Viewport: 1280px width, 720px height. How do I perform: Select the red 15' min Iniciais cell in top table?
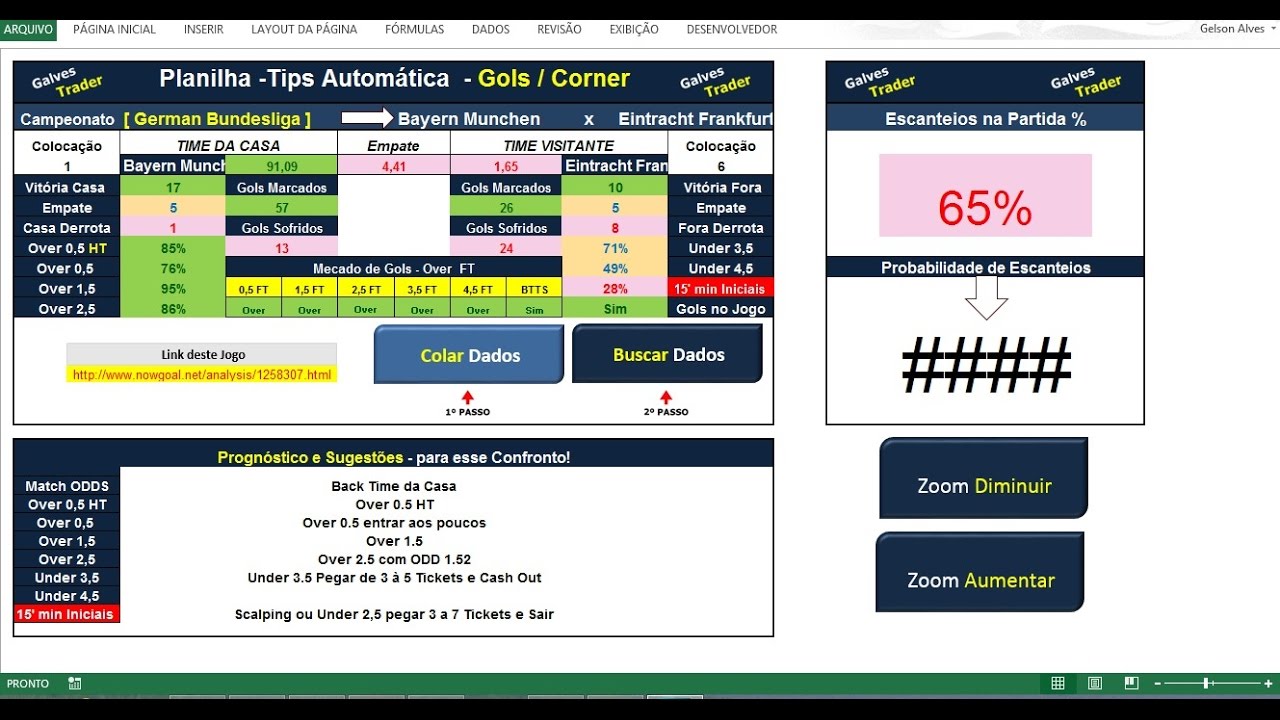coord(721,289)
